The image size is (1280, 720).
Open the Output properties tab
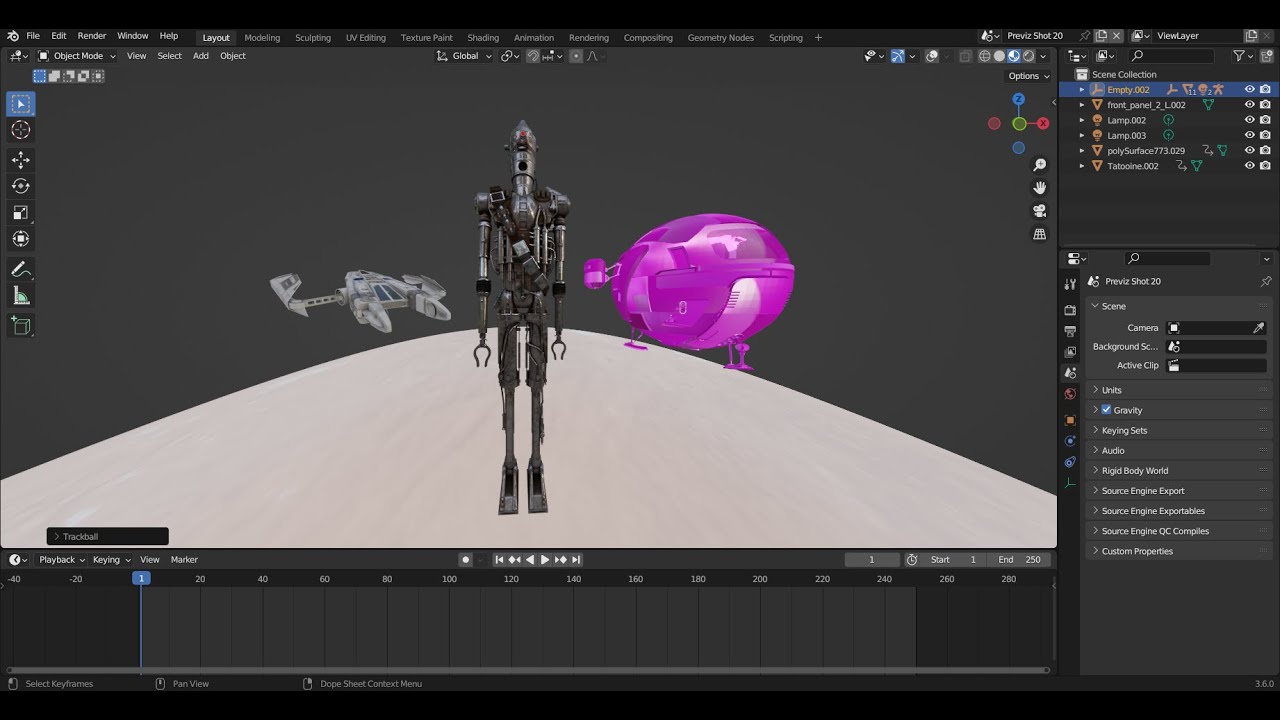[1070, 331]
